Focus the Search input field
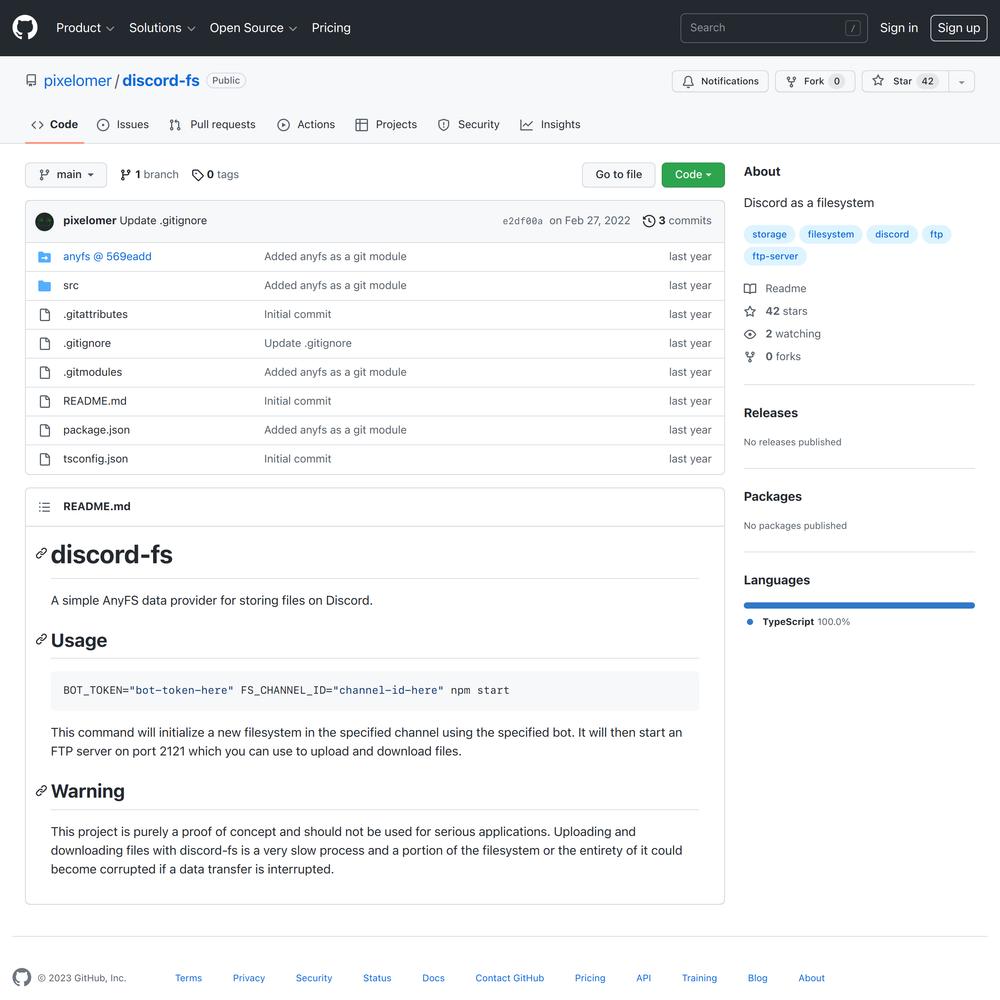 (x=774, y=28)
